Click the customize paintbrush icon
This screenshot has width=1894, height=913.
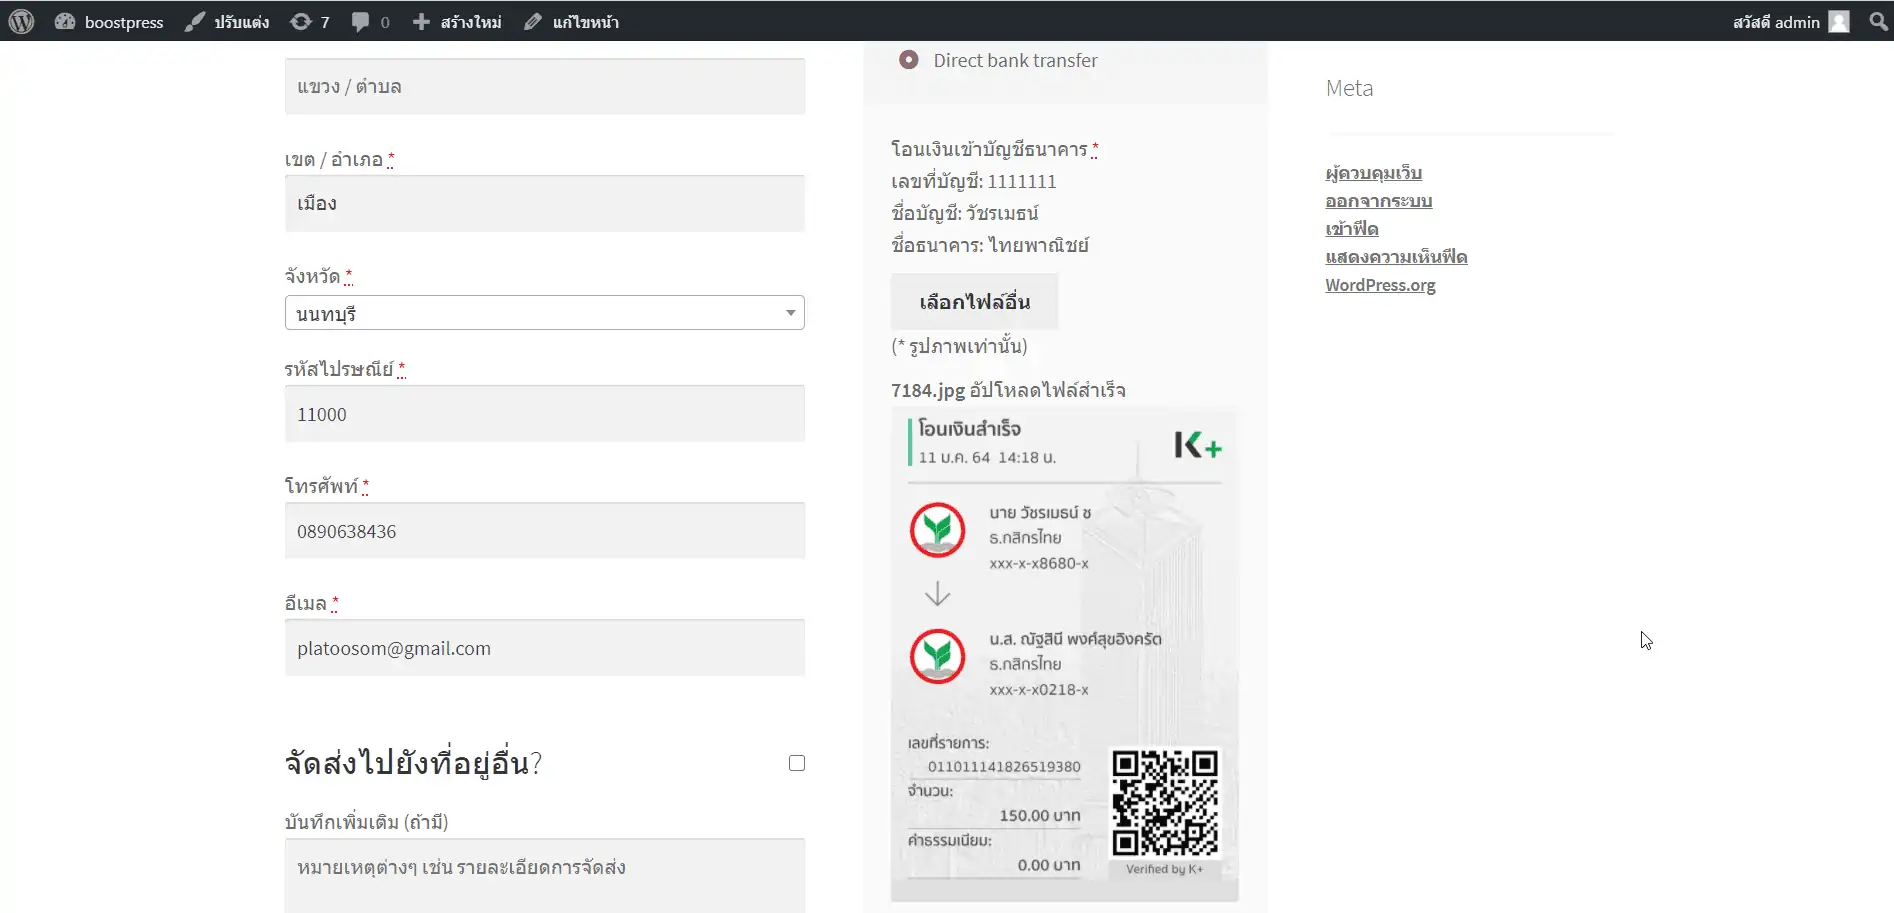tap(195, 21)
